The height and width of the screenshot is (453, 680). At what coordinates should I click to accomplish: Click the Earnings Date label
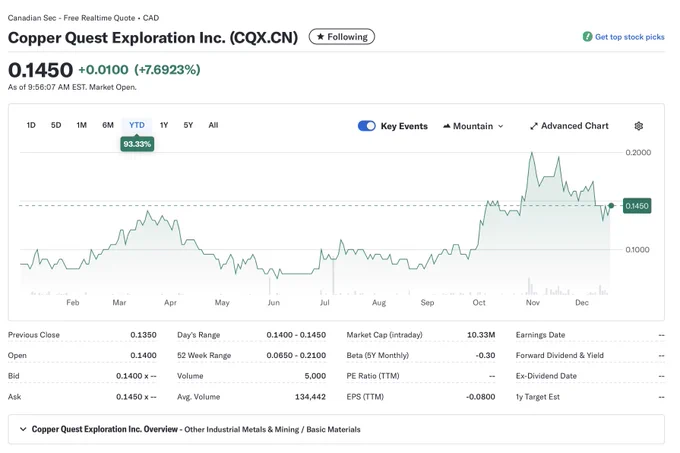[540, 335]
